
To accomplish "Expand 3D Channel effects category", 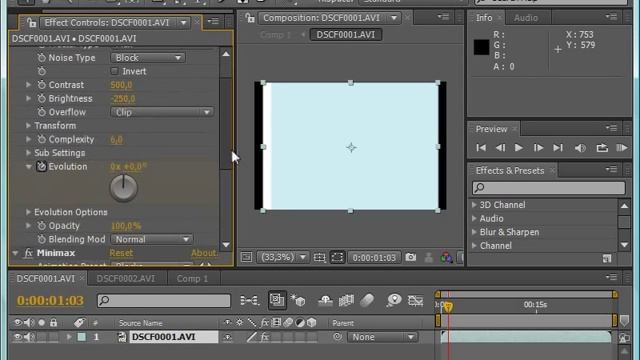I will [474, 204].
